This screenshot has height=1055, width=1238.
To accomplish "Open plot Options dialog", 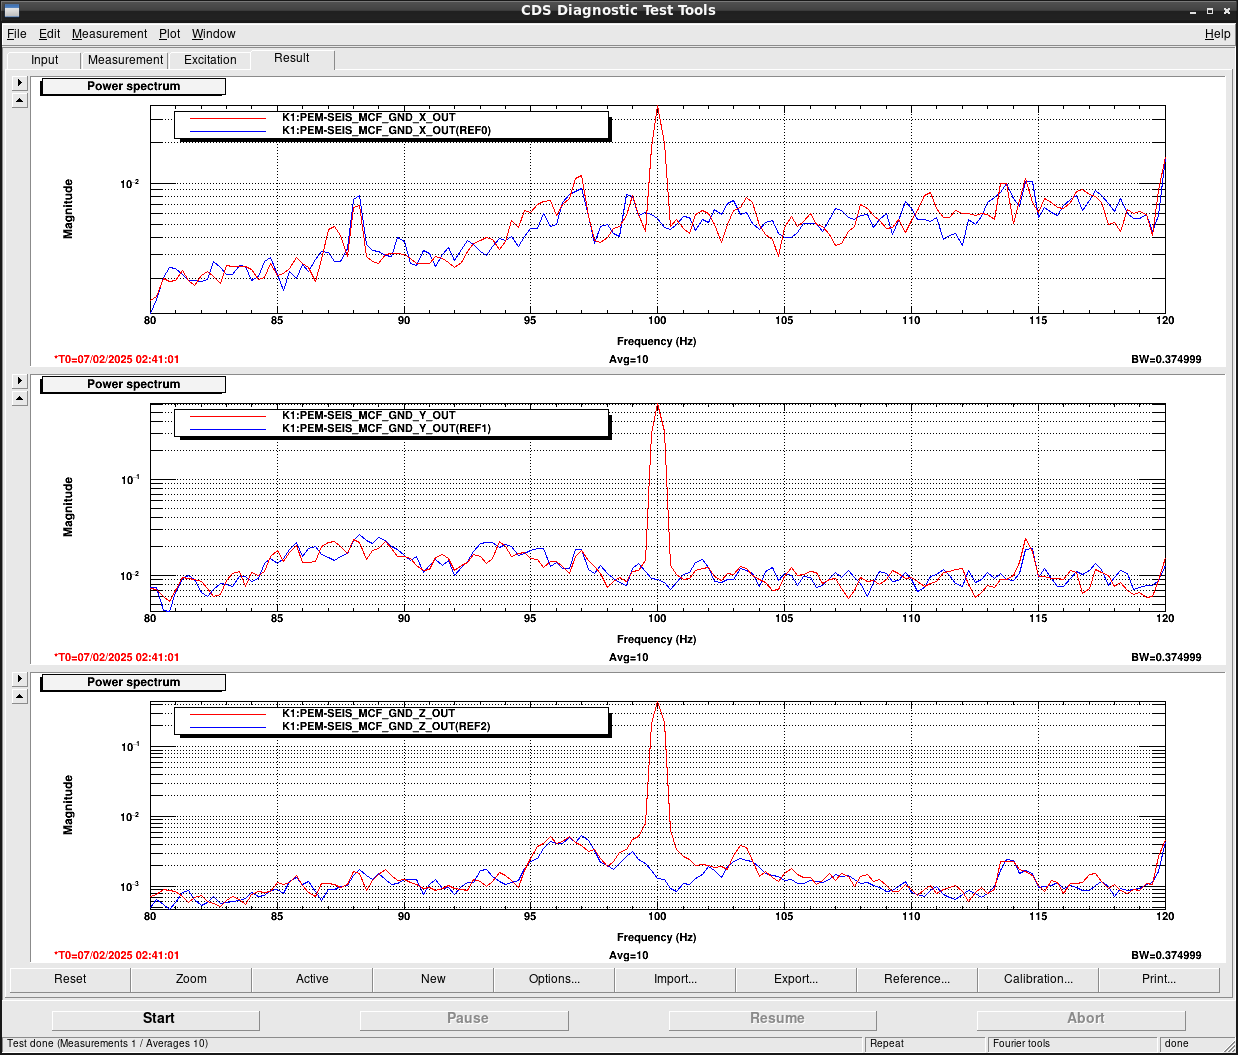I will click(554, 979).
